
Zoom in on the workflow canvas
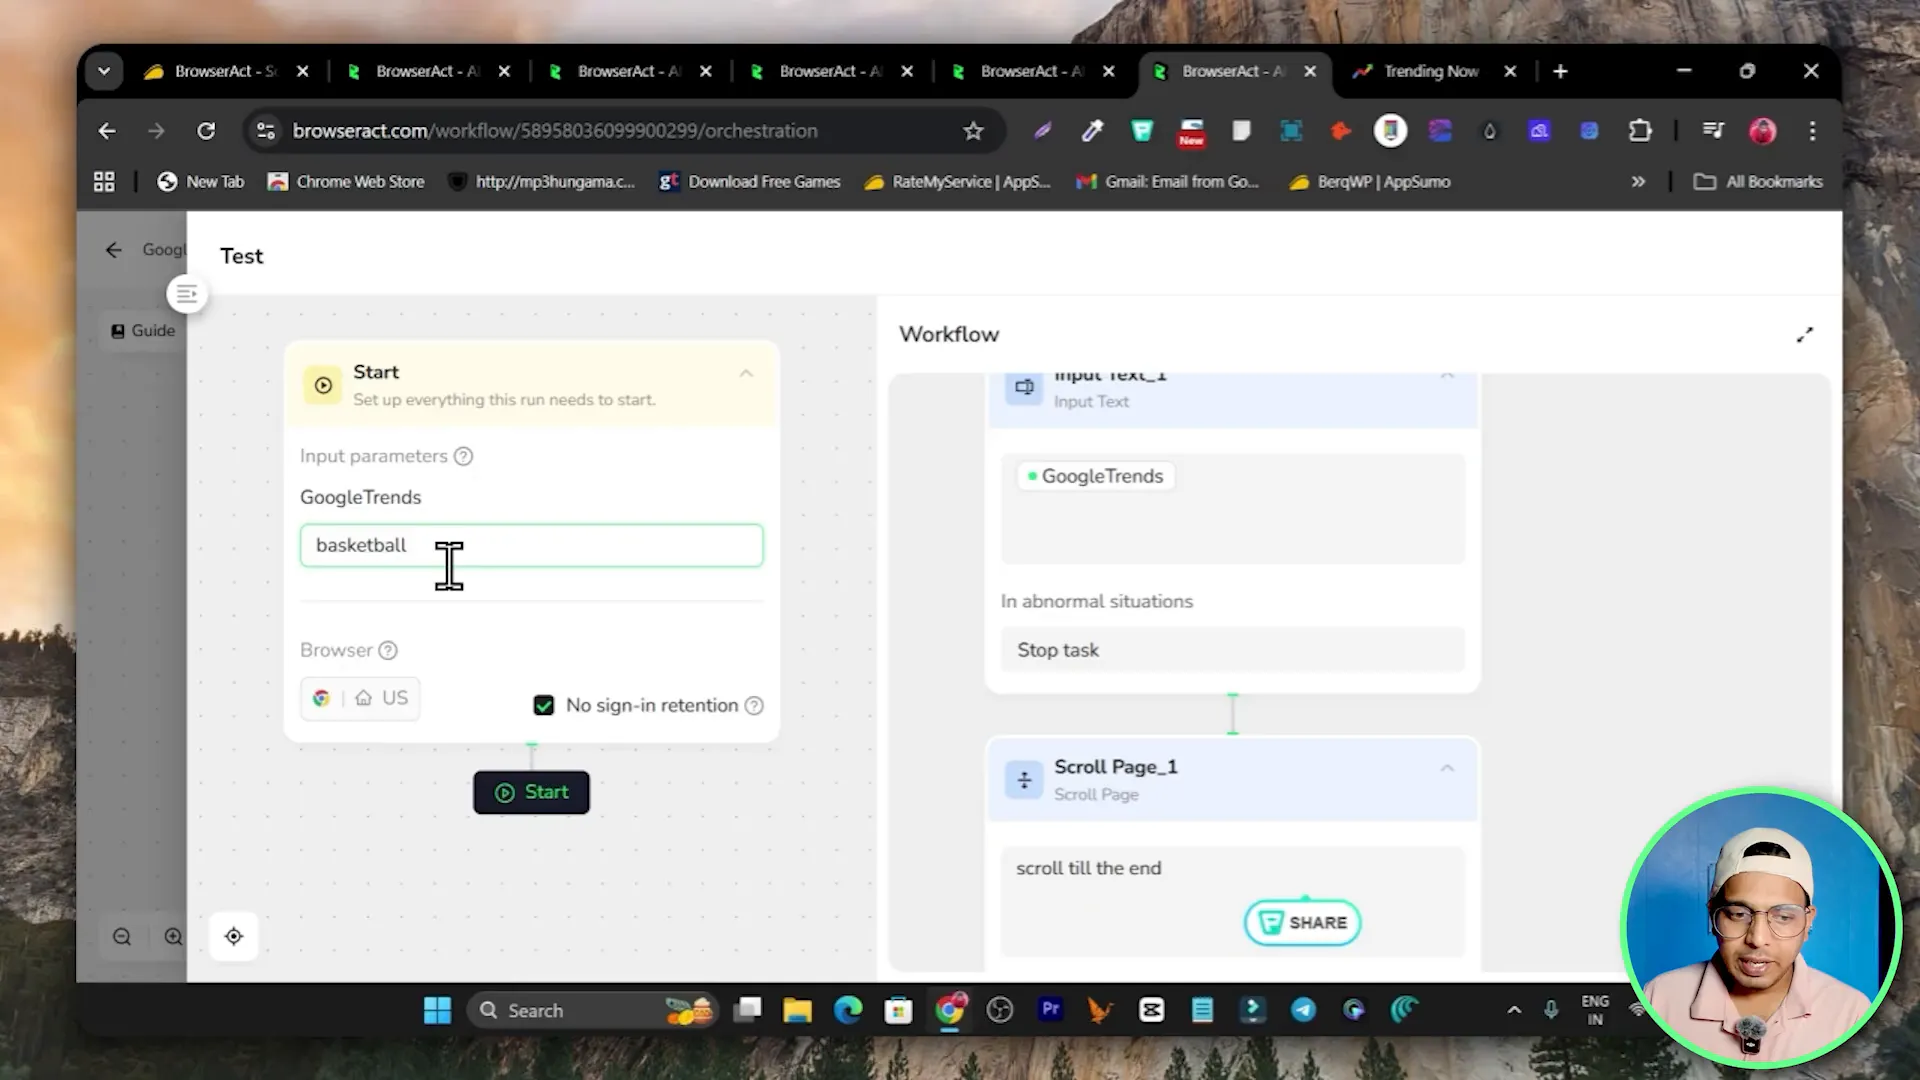pos(173,937)
